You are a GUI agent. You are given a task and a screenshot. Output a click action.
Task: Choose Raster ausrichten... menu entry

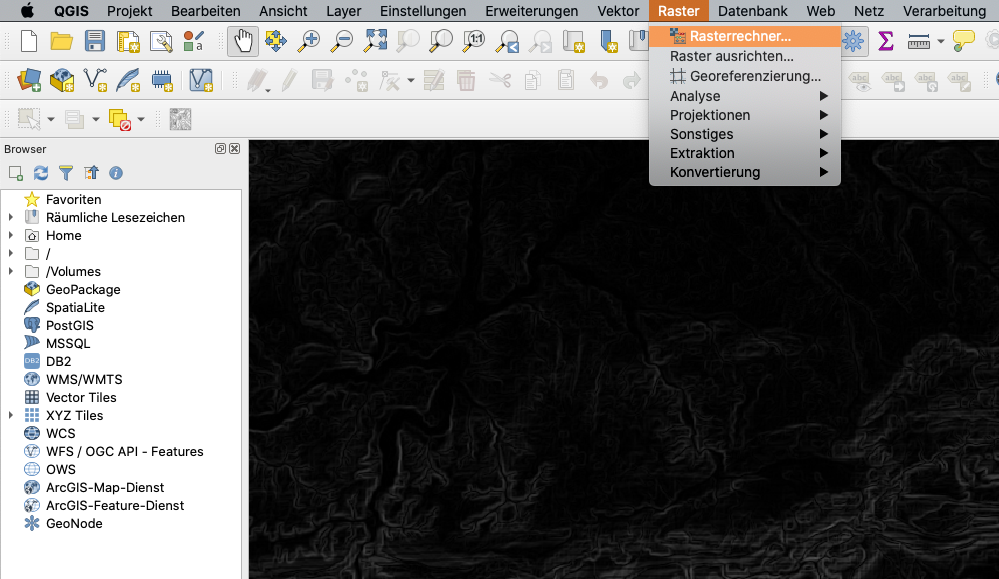(745, 56)
